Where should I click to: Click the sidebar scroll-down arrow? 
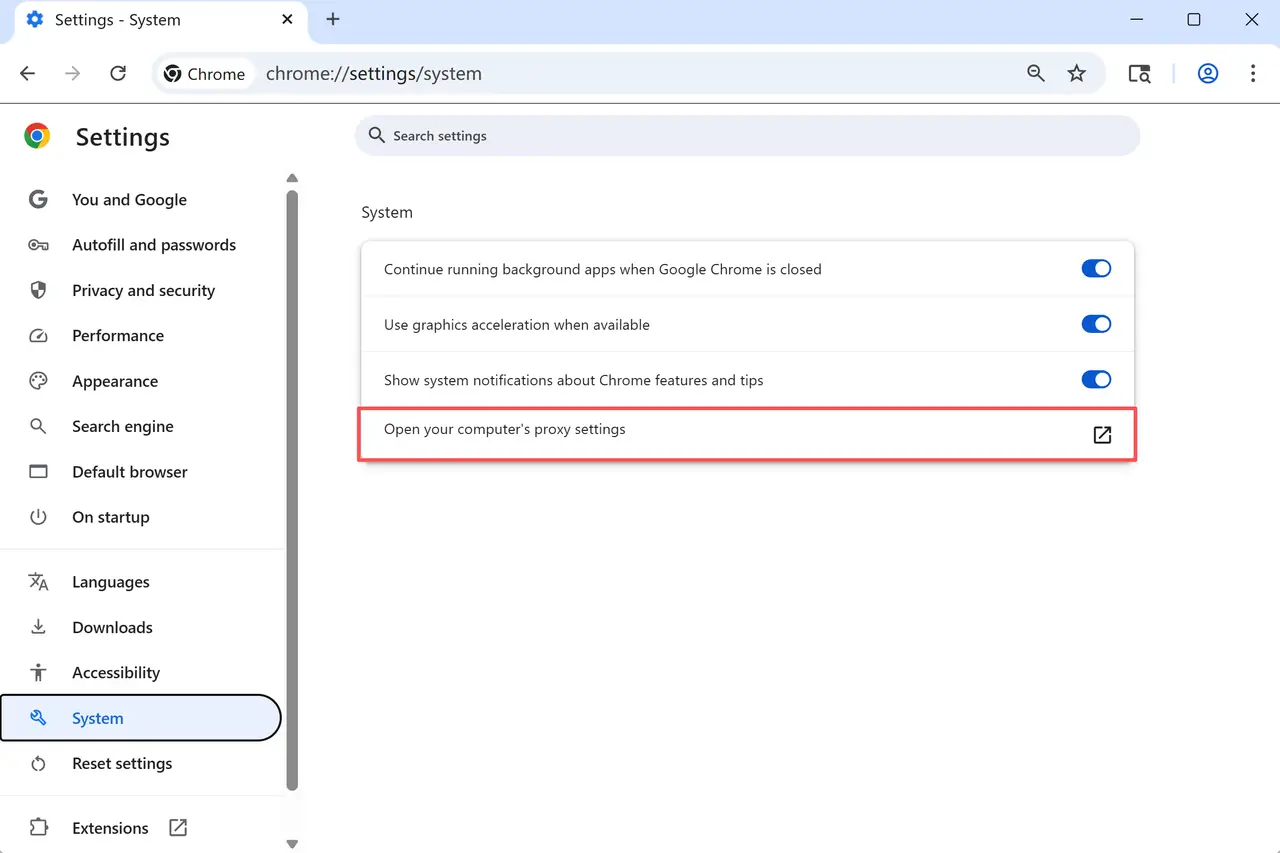(292, 844)
